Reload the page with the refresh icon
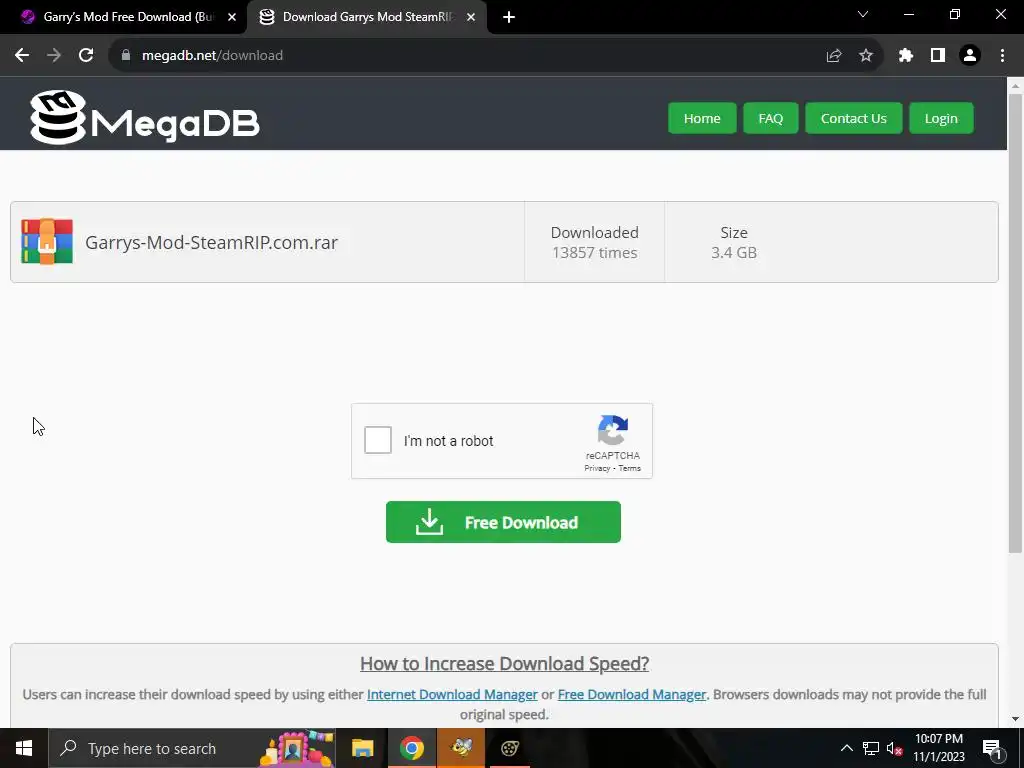Viewport: 1024px width, 768px height. click(86, 56)
